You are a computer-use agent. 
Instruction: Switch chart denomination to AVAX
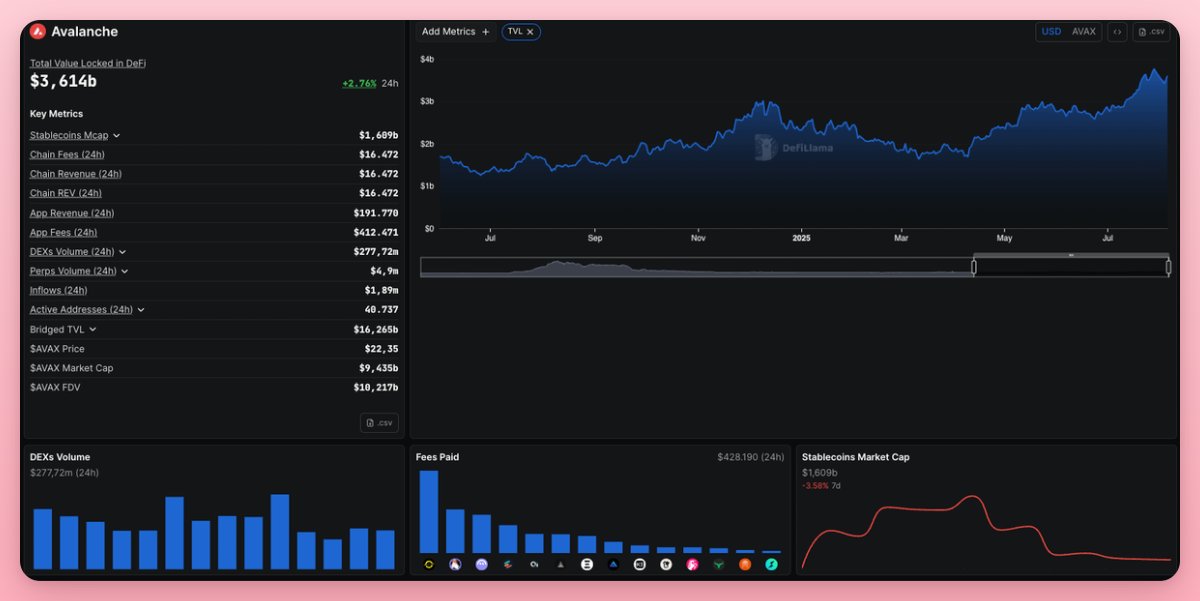coord(1084,32)
